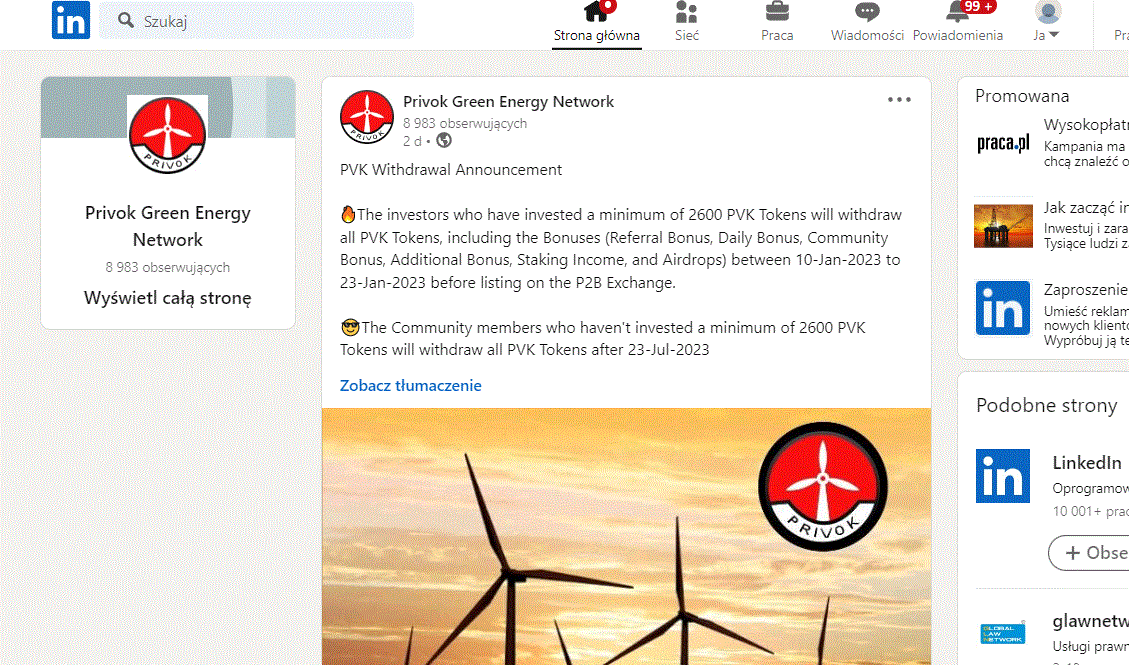Follow the LinkedIn page with Obserwuj button

pos(1090,553)
